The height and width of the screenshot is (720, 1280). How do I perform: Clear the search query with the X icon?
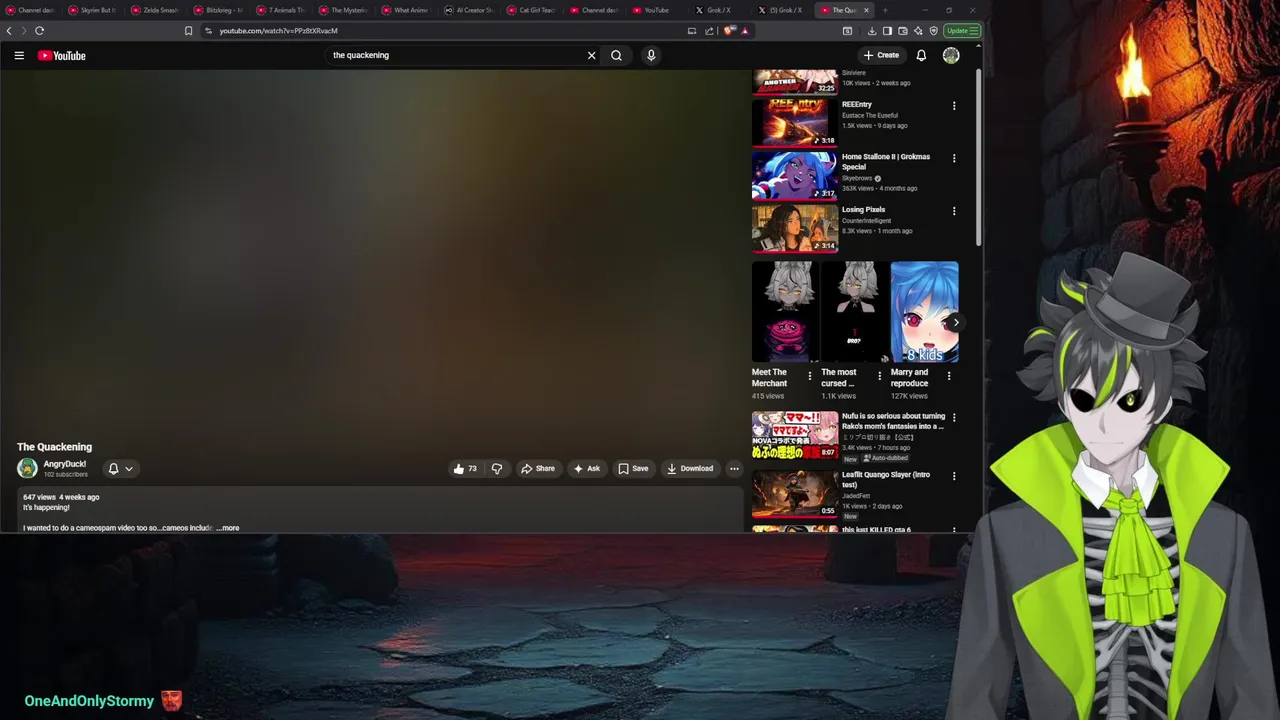point(591,56)
